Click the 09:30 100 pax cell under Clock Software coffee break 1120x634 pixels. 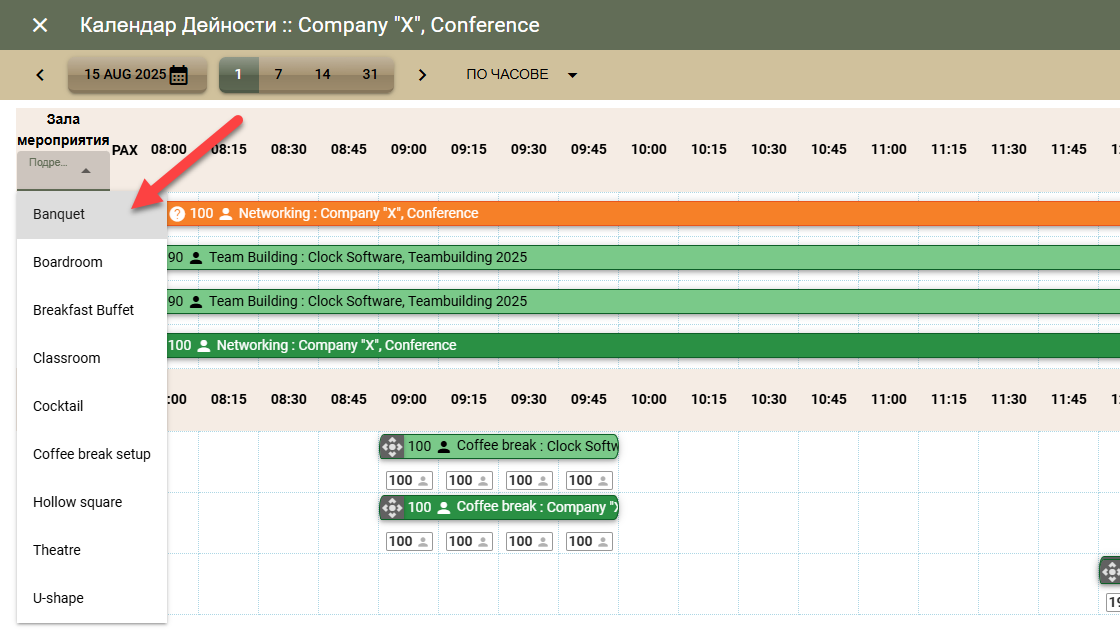529,480
